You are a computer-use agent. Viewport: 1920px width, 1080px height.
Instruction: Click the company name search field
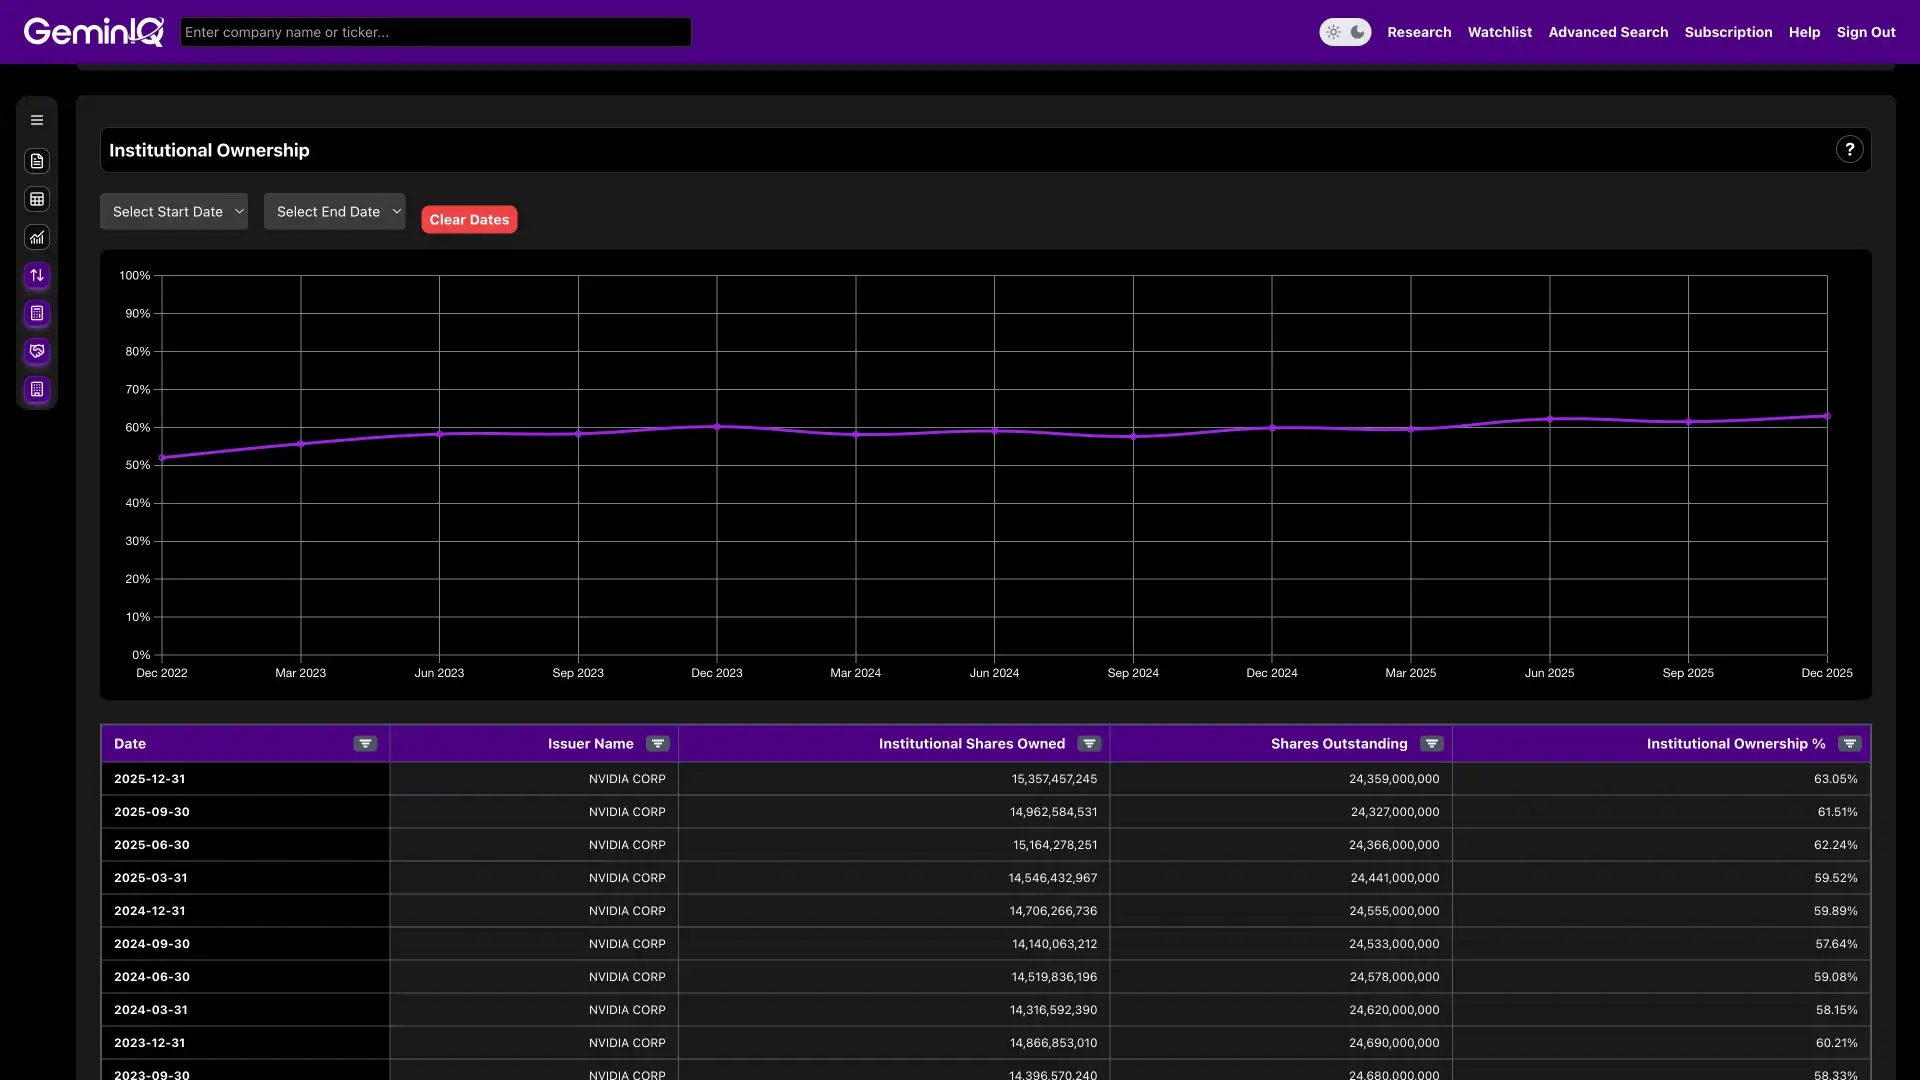coord(435,31)
